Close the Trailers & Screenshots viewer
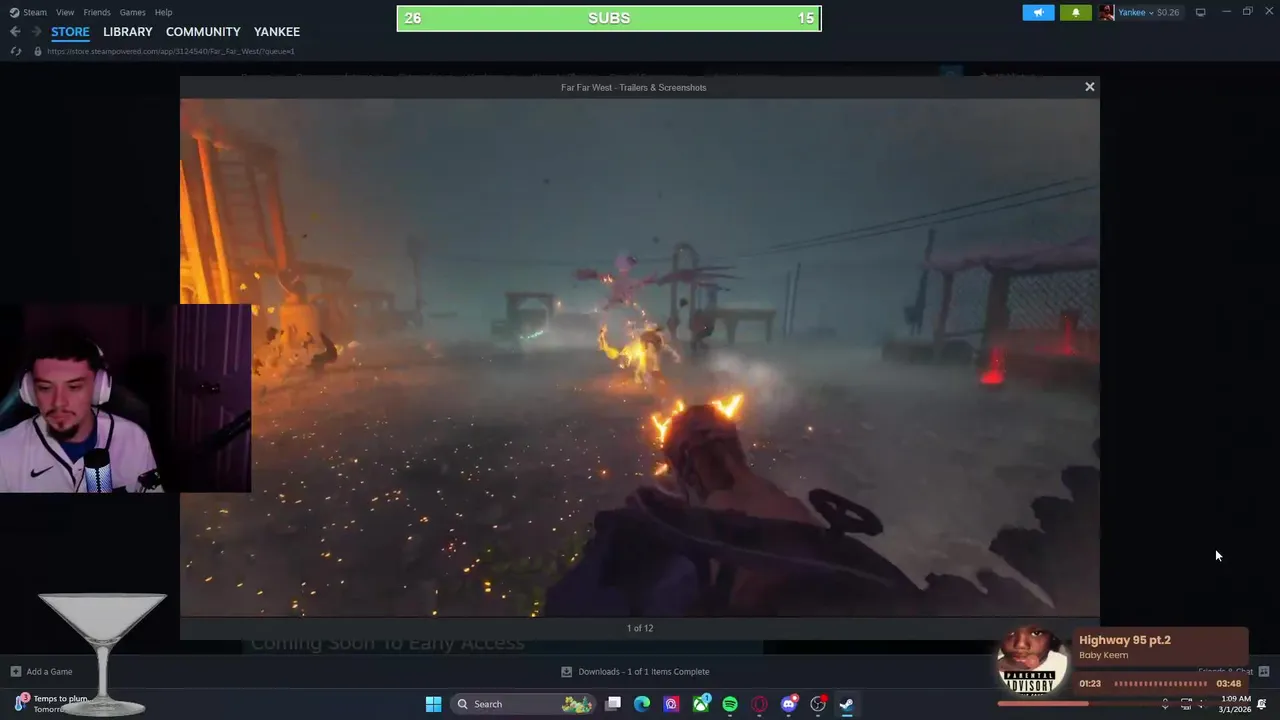The width and height of the screenshot is (1280, 720). 1090,87
